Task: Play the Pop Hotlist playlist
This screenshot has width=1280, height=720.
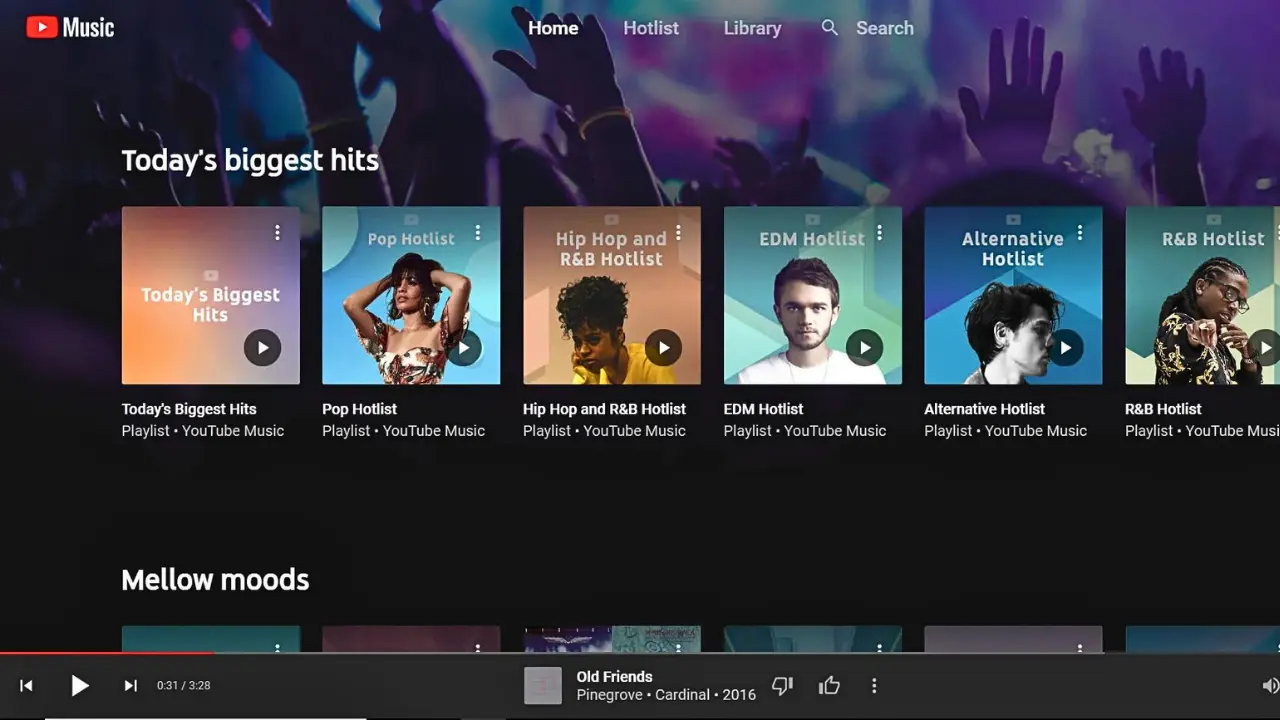Action: pos(463,348)
